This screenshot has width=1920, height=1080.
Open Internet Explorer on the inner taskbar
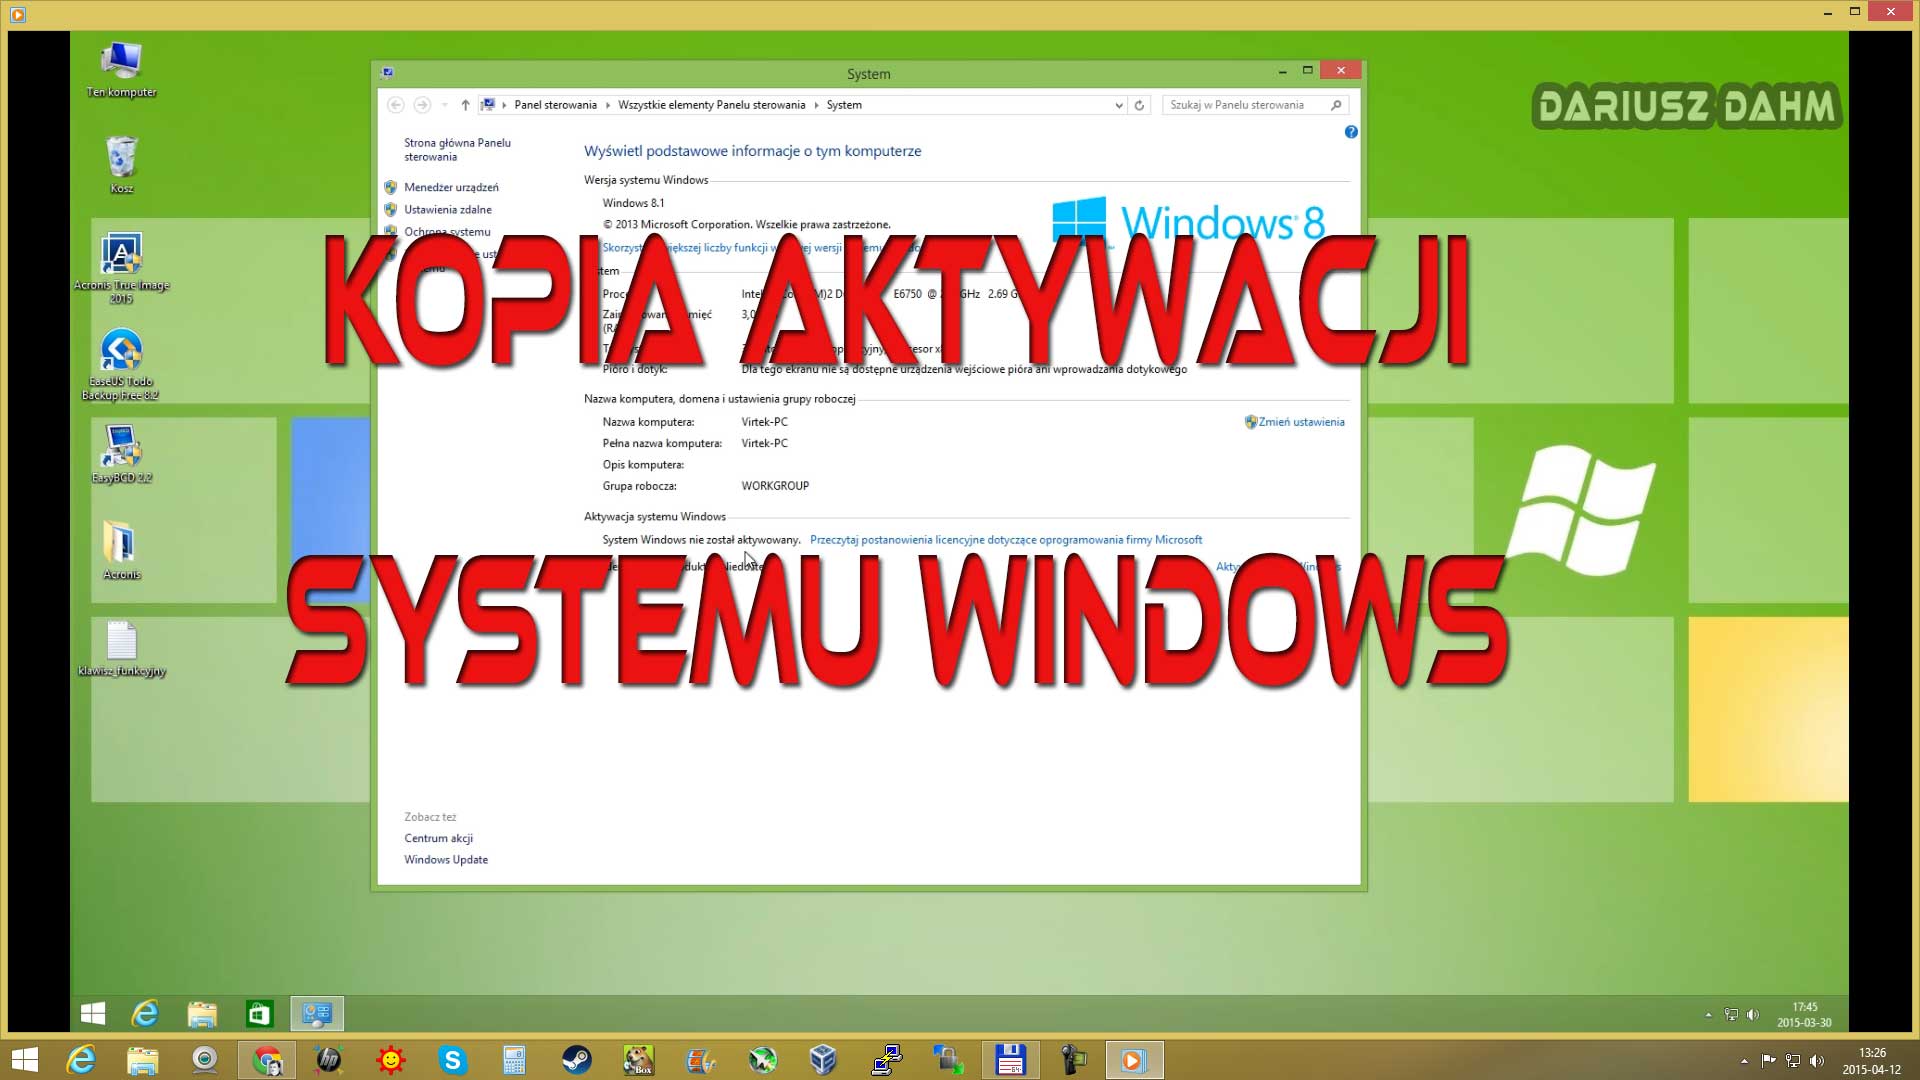tap(146, 1014)
